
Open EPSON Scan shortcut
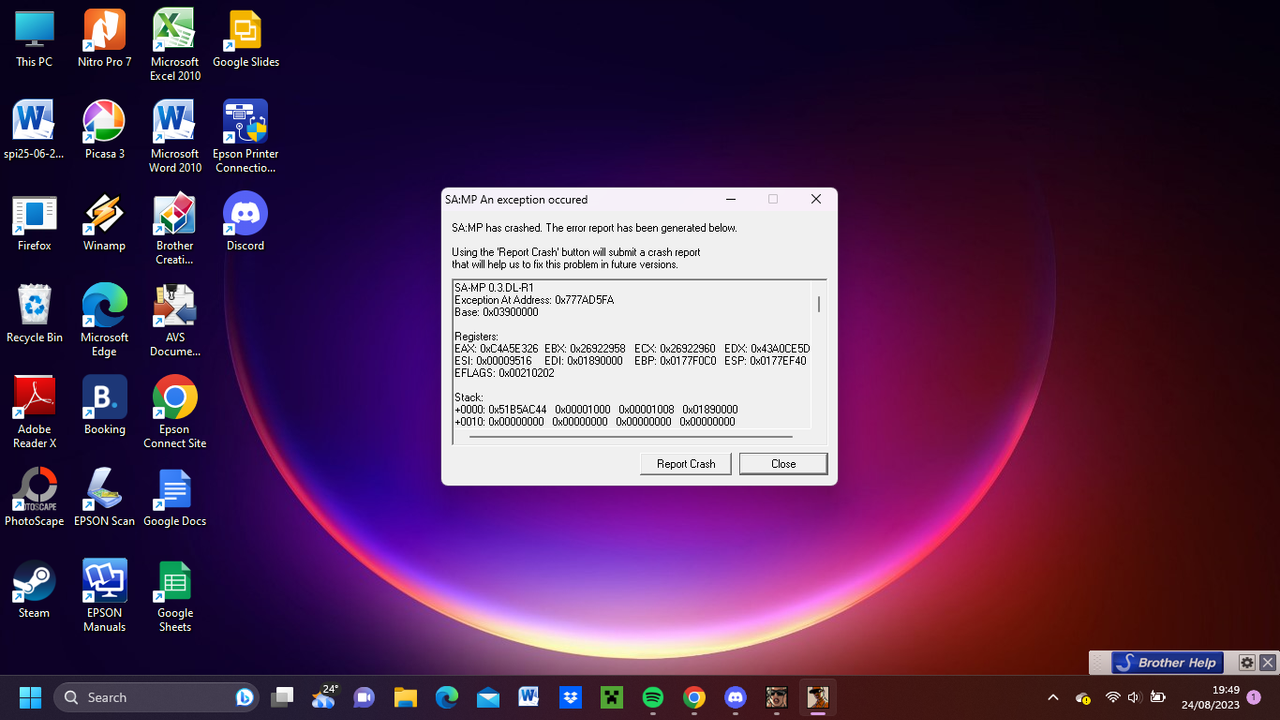104,497
